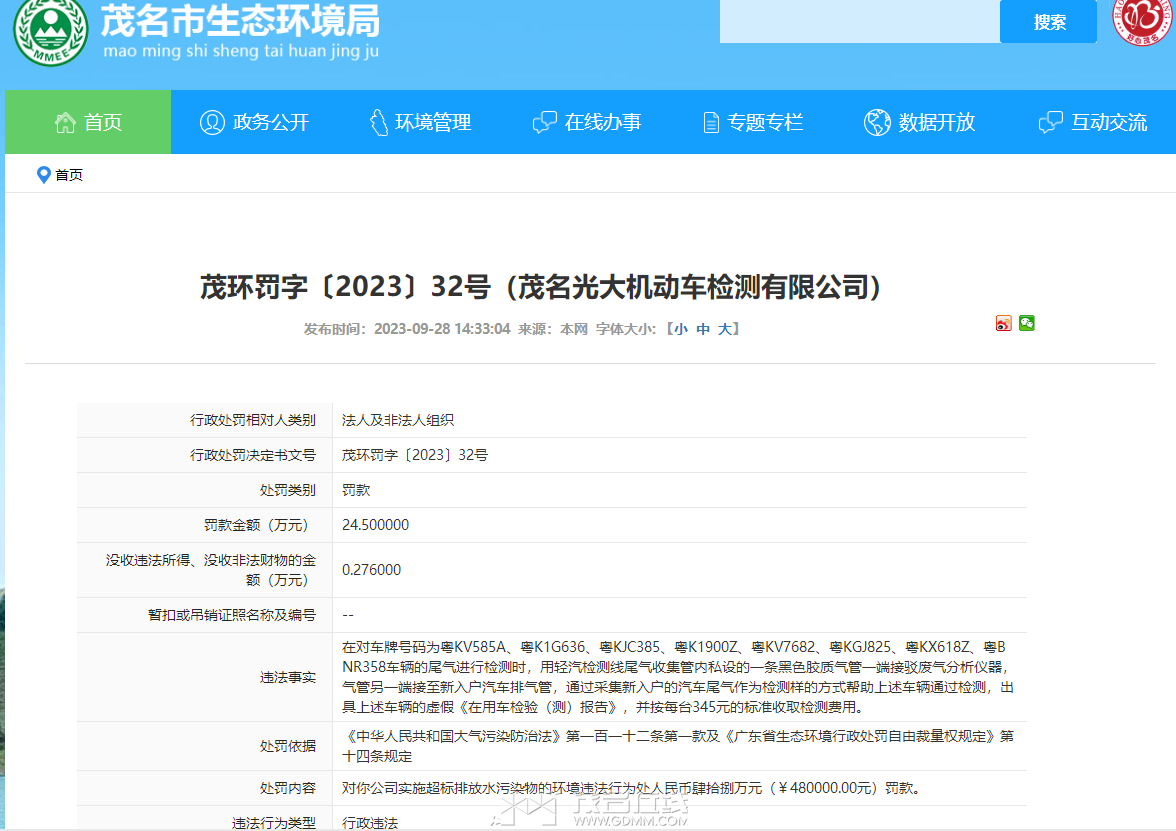Screen dimensions: 1176x831
Task: Set font size to 中
Action: click(703, 329)
